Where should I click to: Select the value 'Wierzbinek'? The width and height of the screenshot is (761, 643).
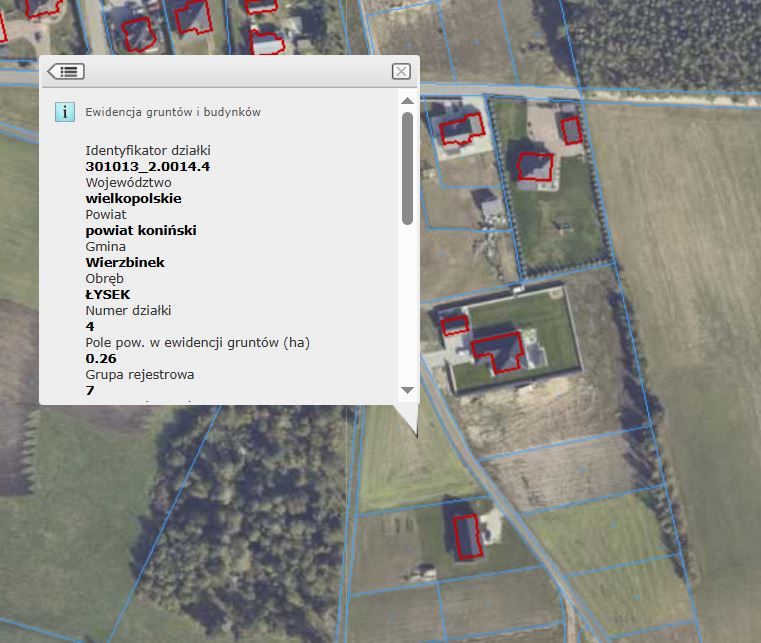pos(125,263)
